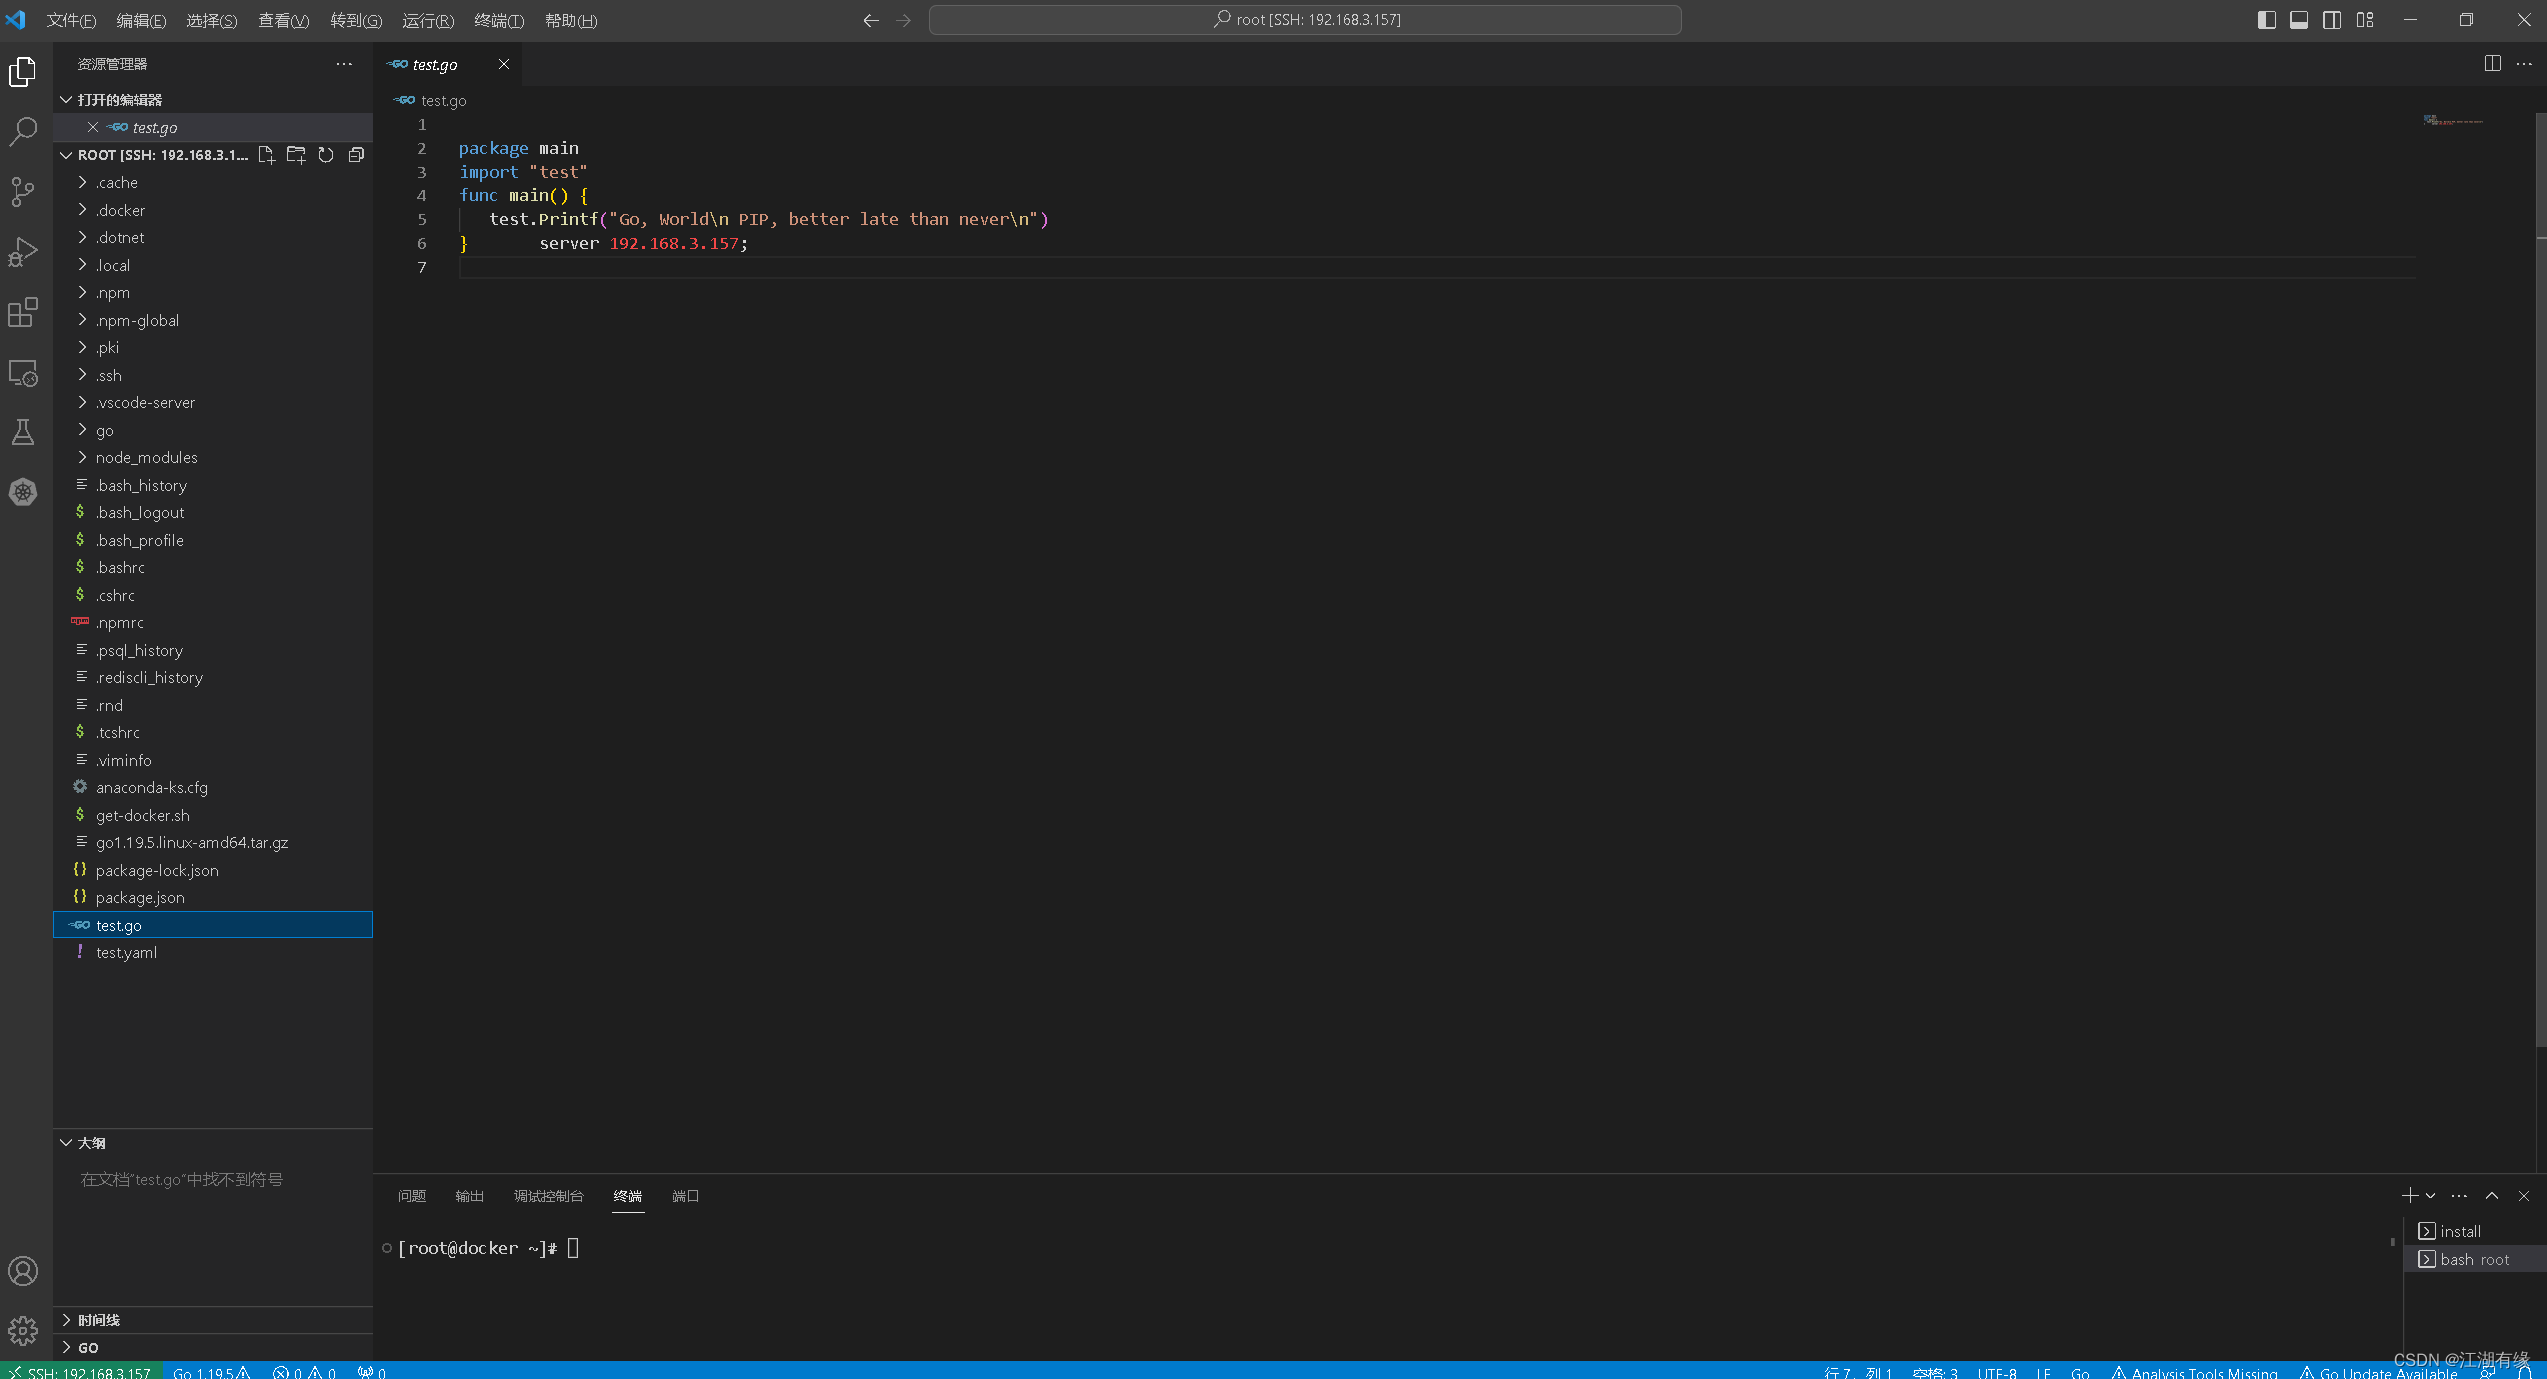
Task: Expand the node_modules folder
Action: click(x=146, y=458)
